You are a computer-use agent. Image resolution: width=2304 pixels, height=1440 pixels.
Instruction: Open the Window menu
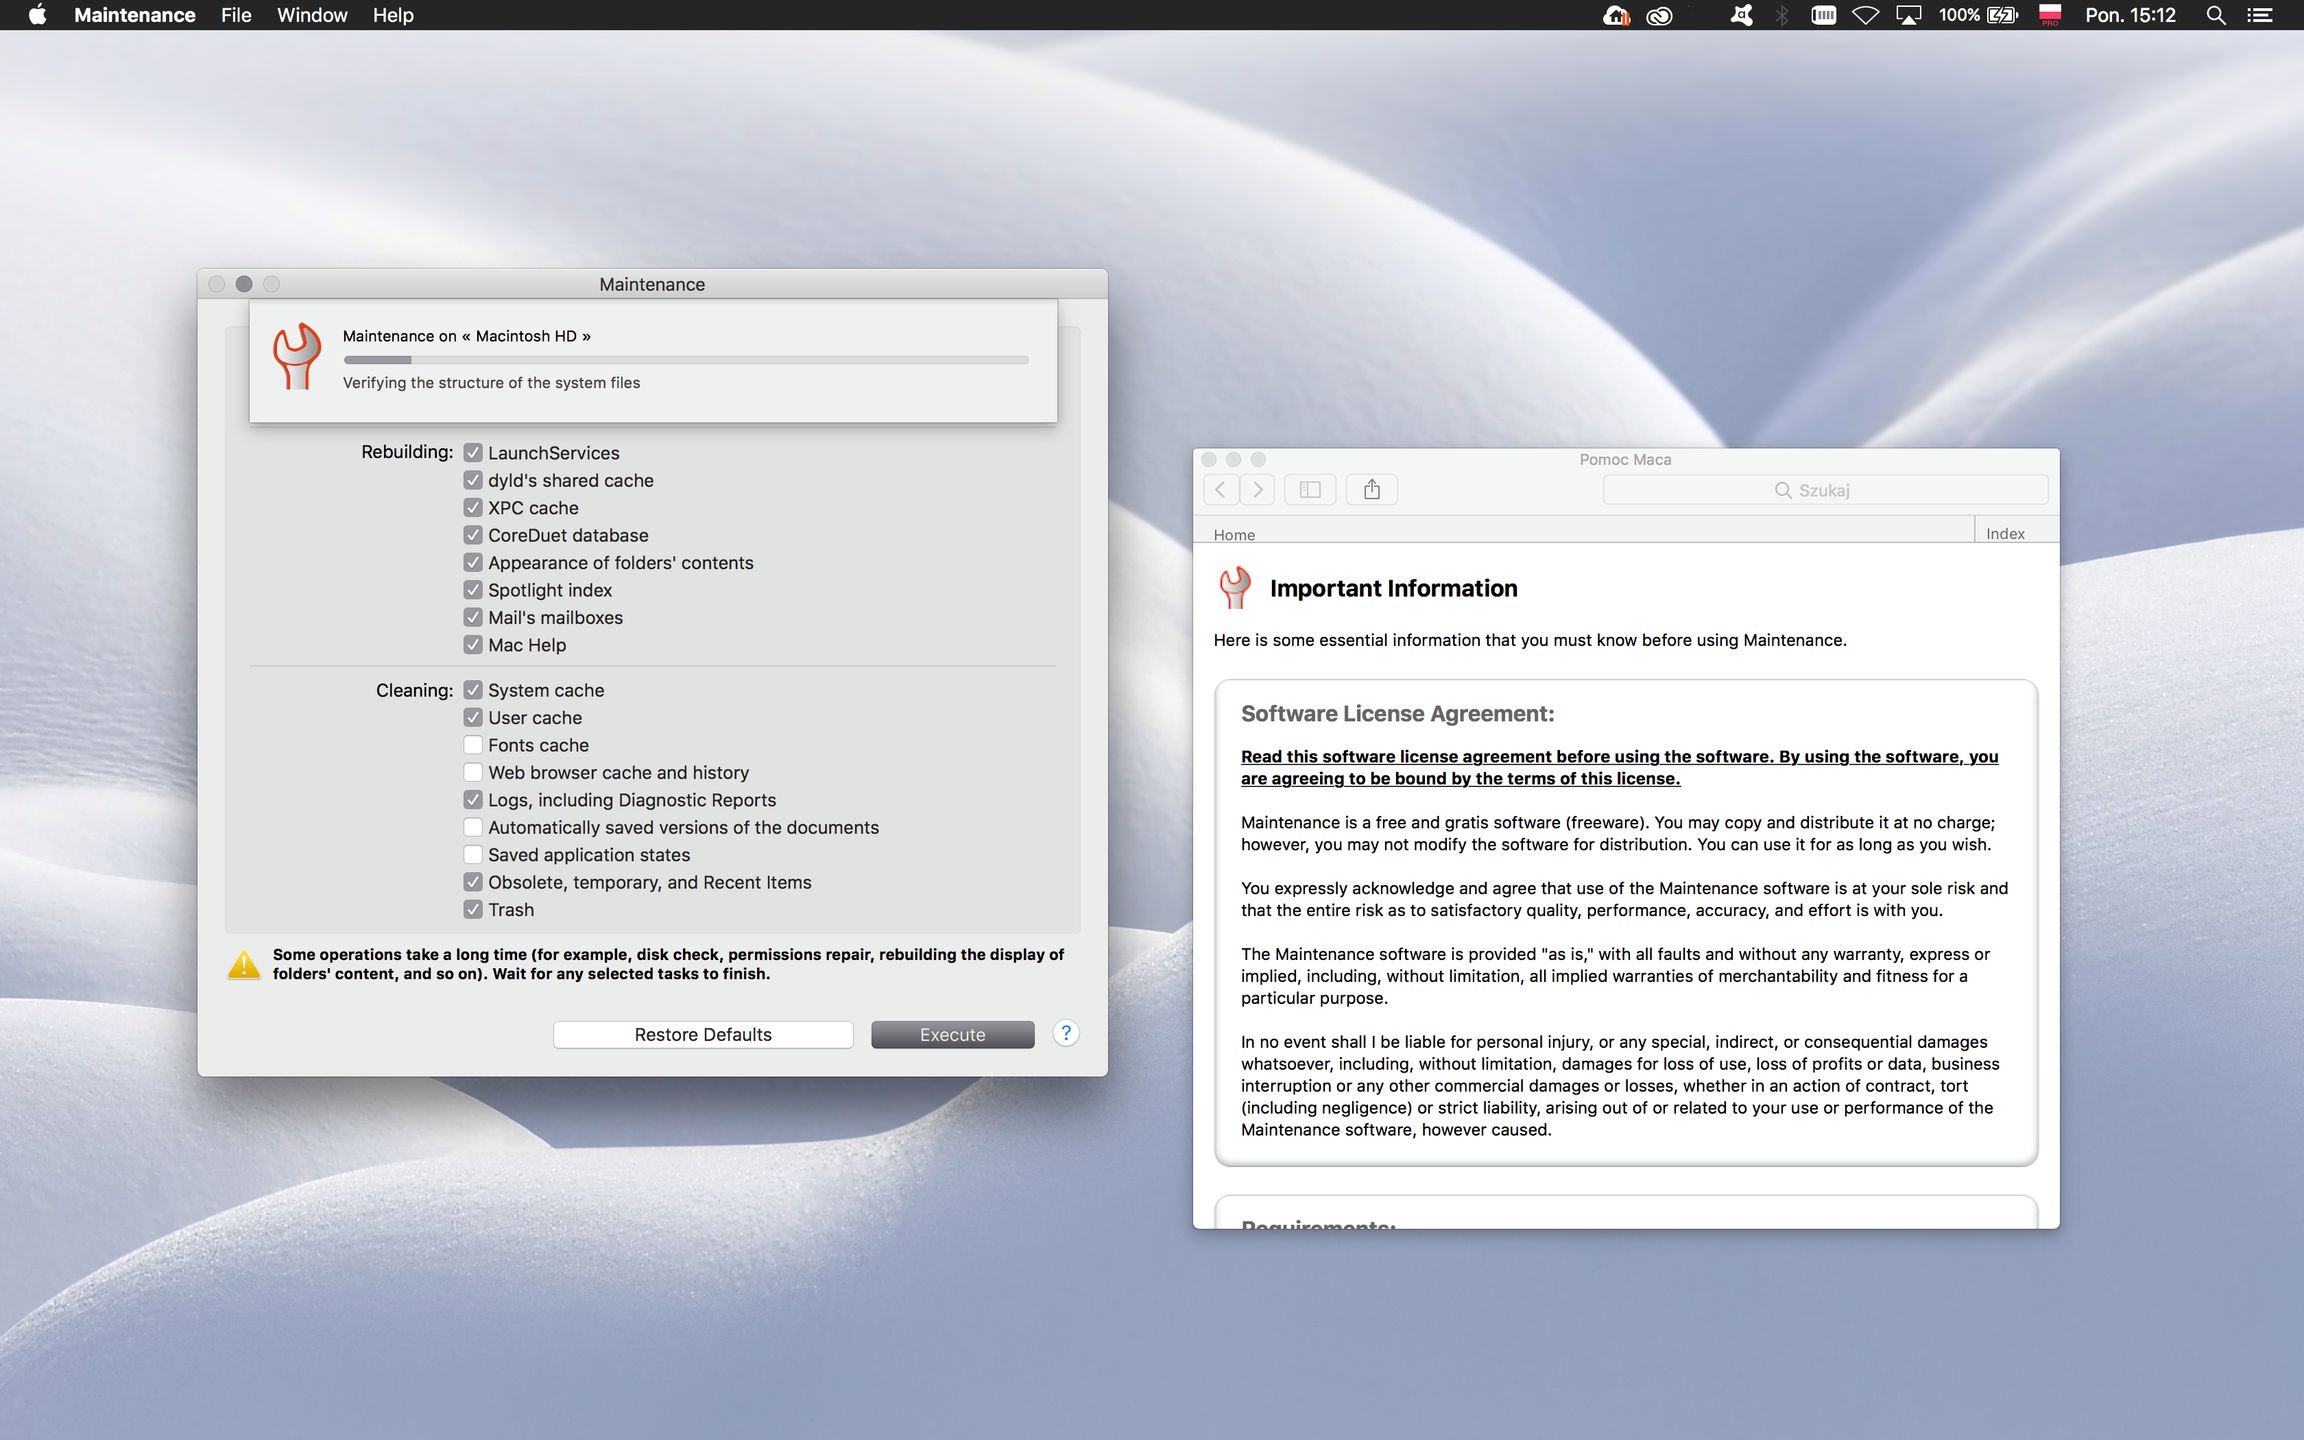311,15
